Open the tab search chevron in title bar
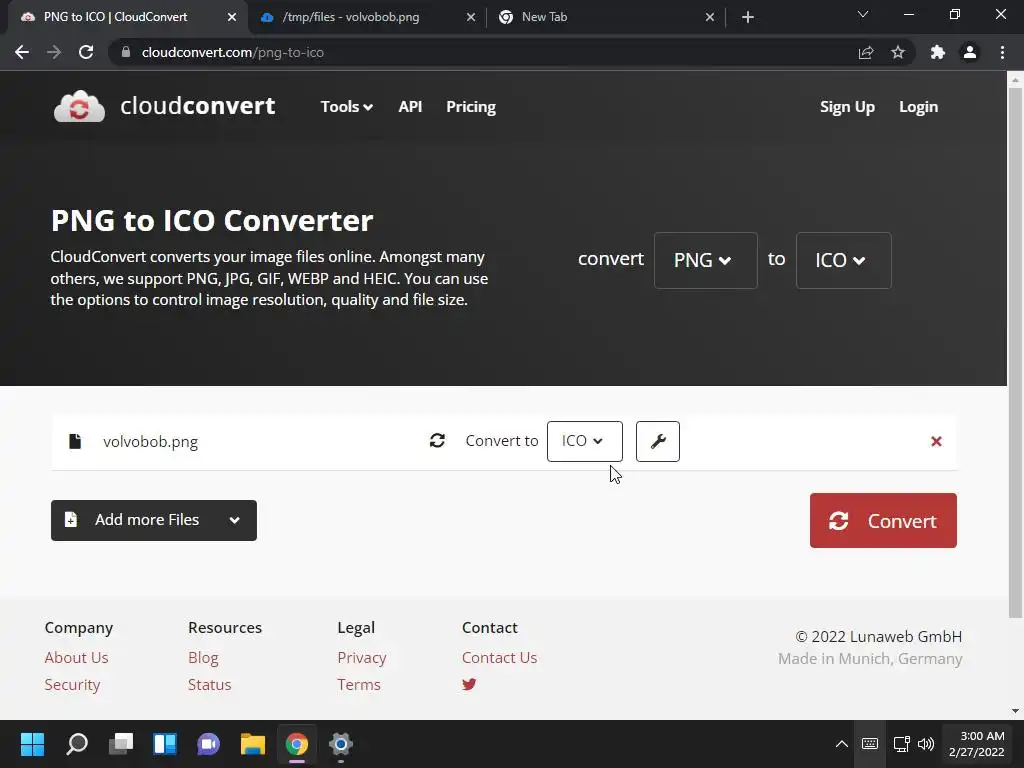 coord(863,14)
